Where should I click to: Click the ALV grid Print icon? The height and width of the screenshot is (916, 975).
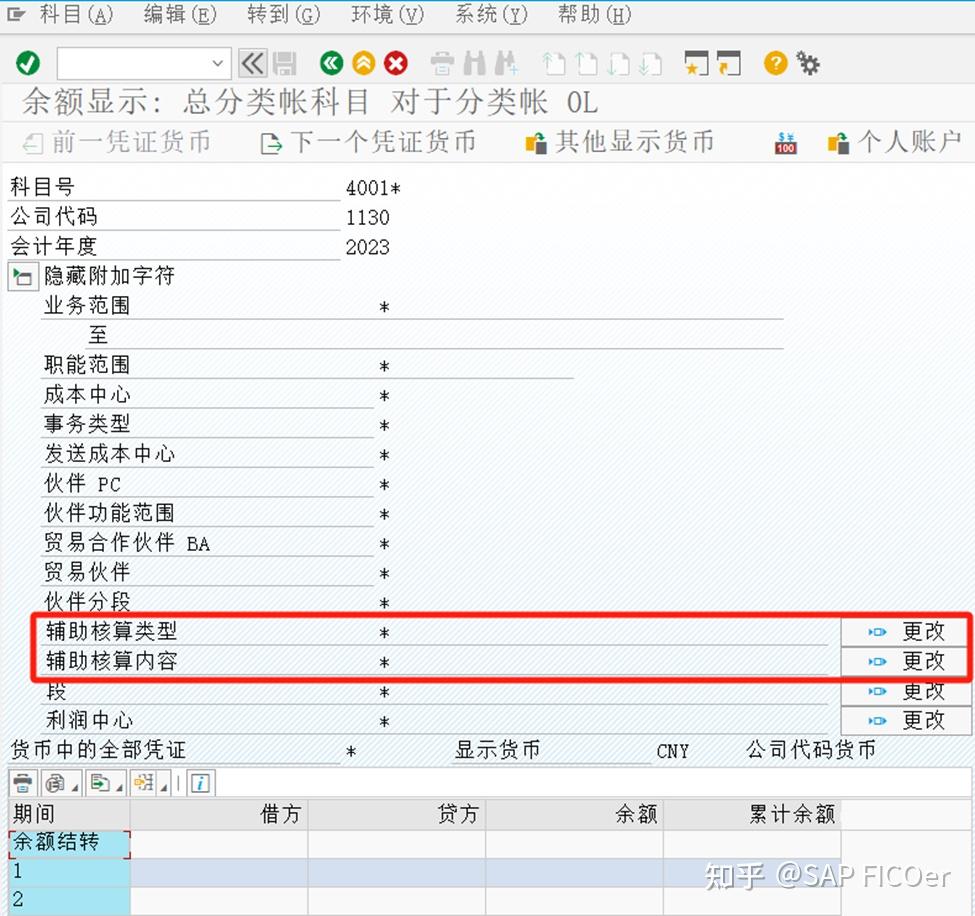click(x=23, y=783)
